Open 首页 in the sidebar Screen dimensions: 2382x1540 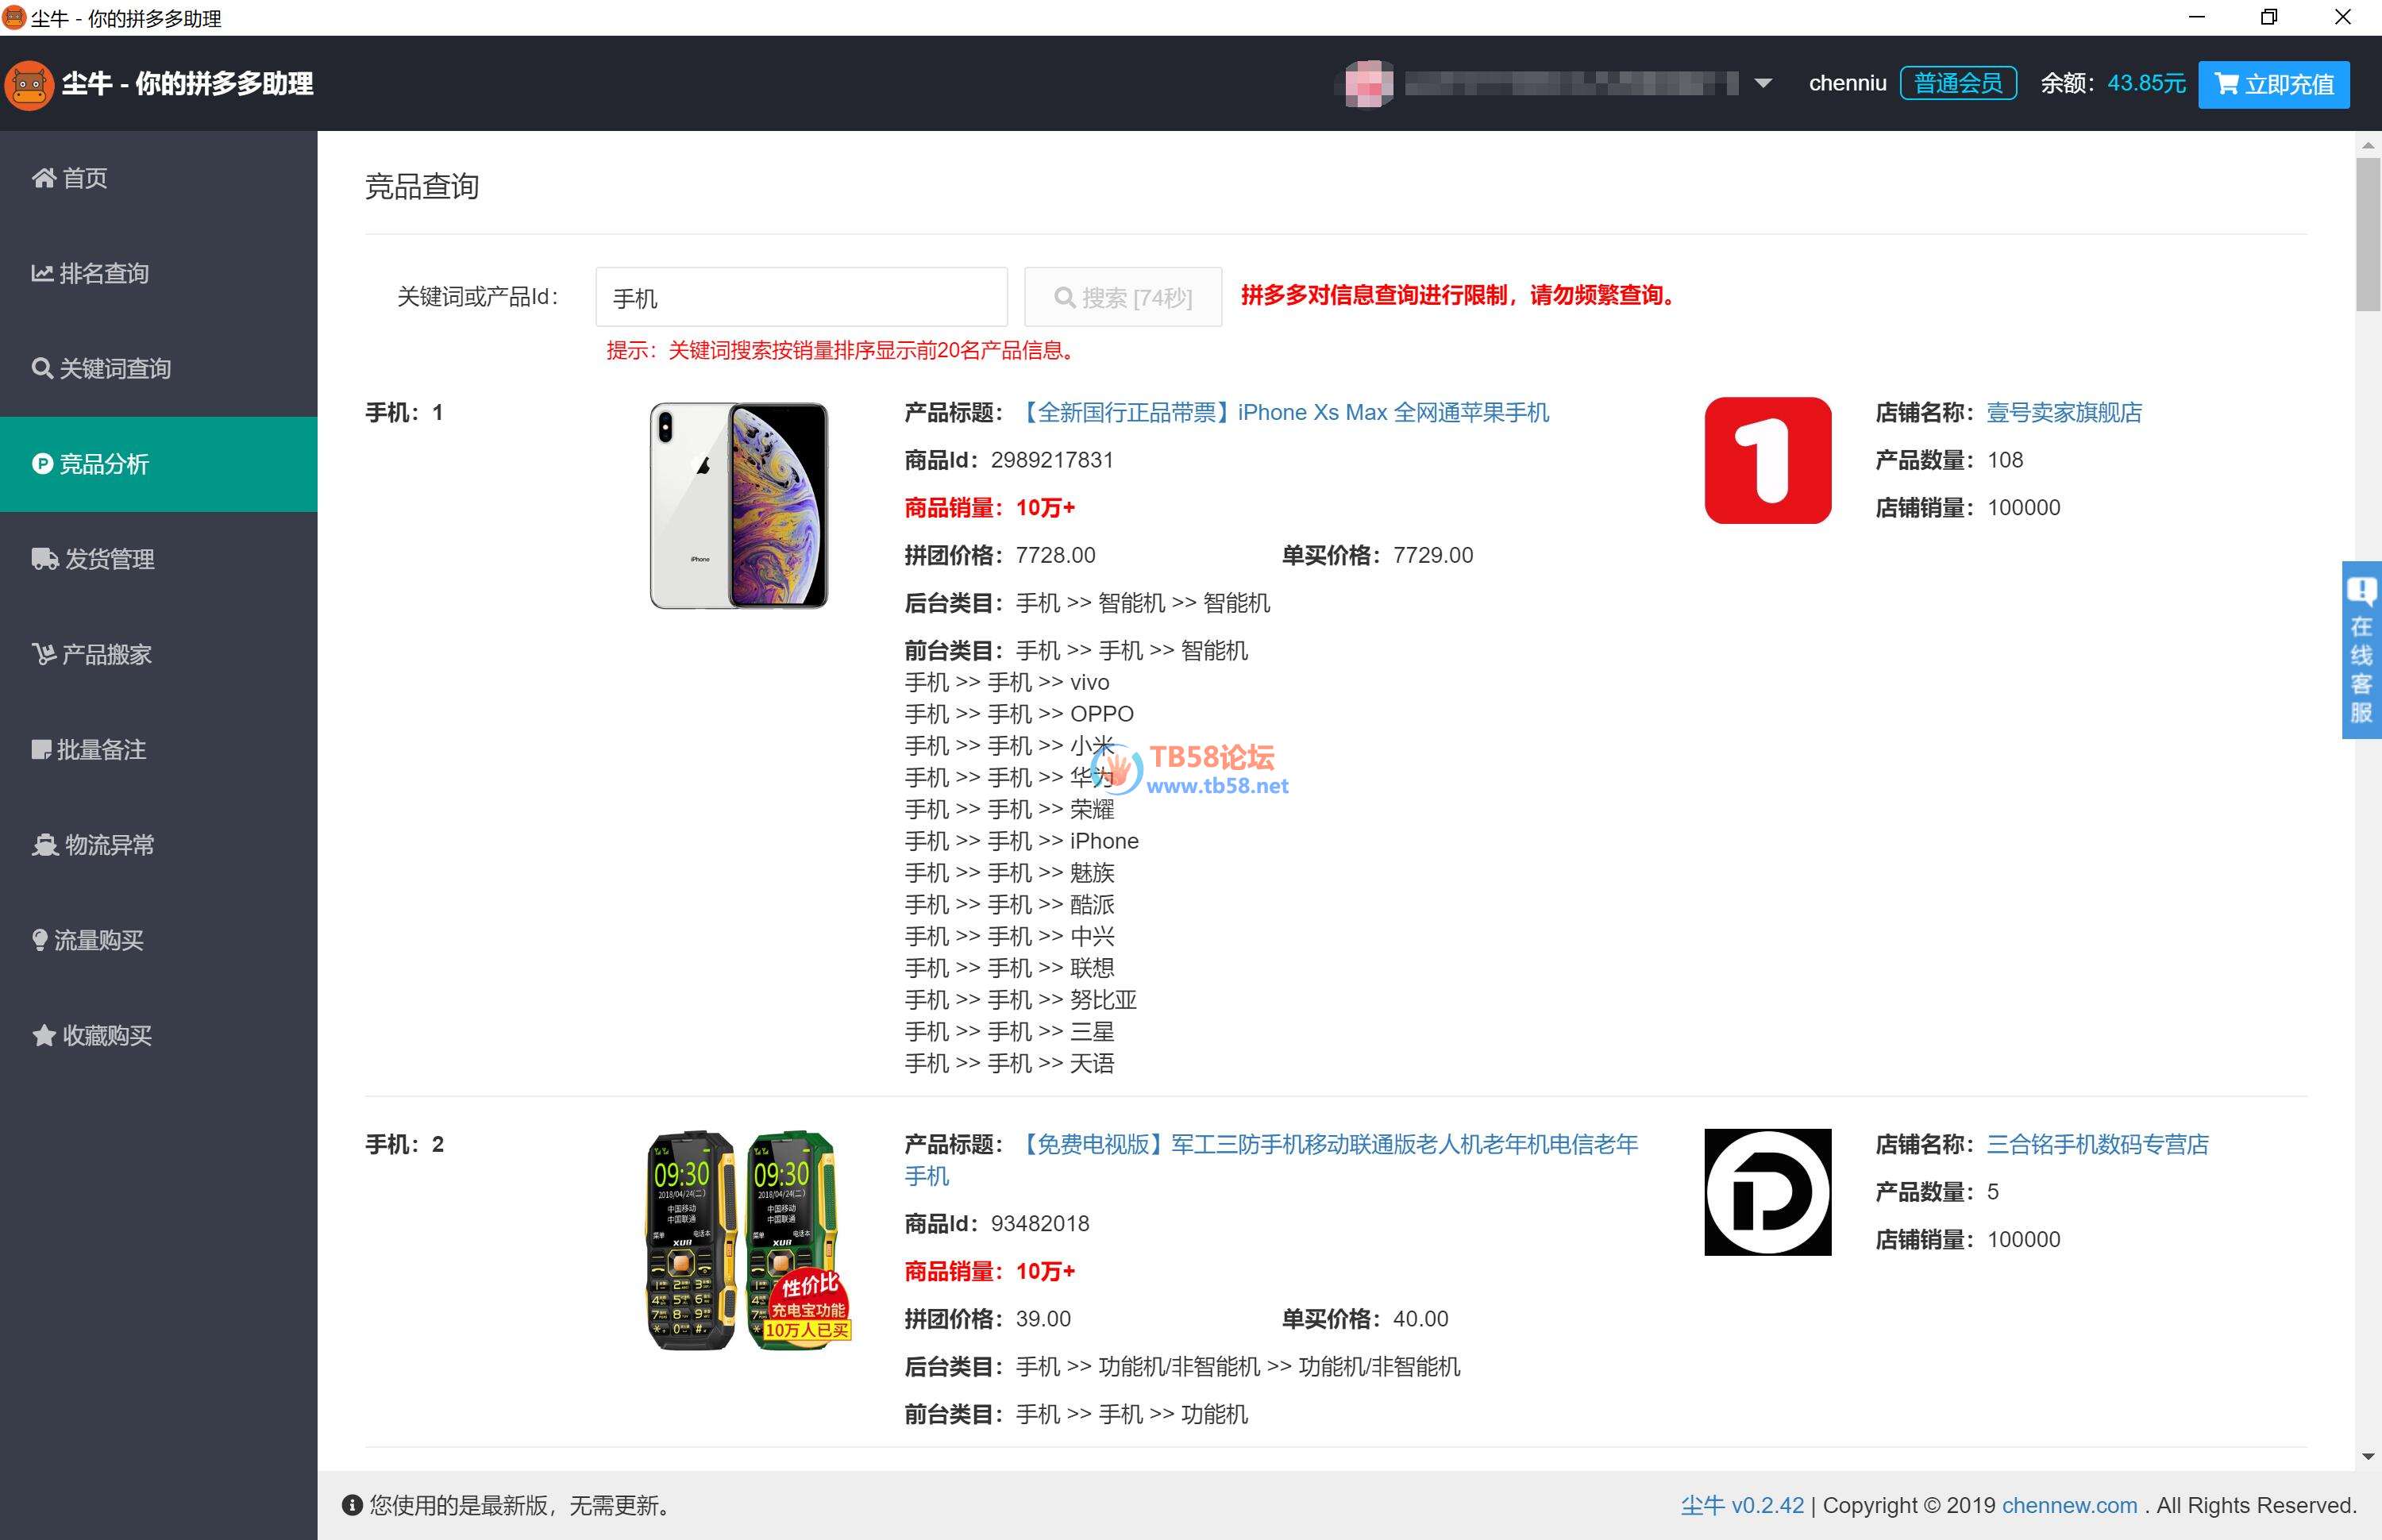click(158, 178)
